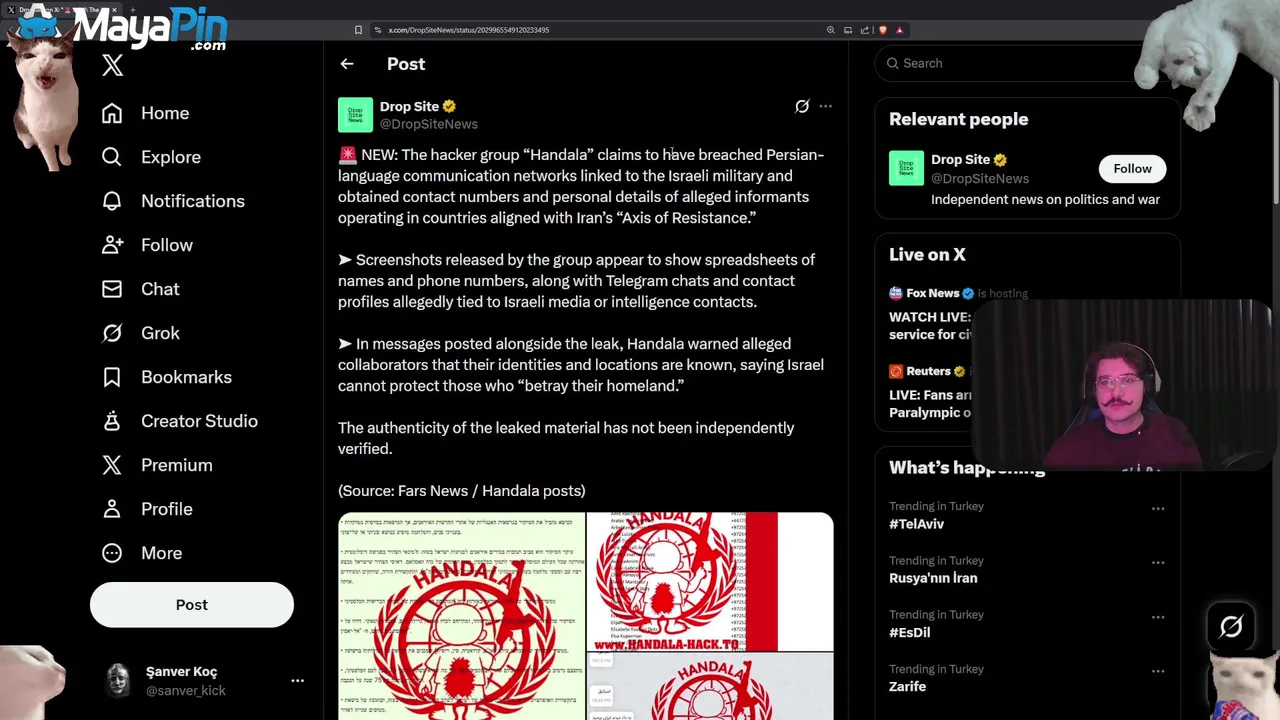Open a new browser tab with plus
Viewport: 1280px width, 720px height.
[131, 10]
